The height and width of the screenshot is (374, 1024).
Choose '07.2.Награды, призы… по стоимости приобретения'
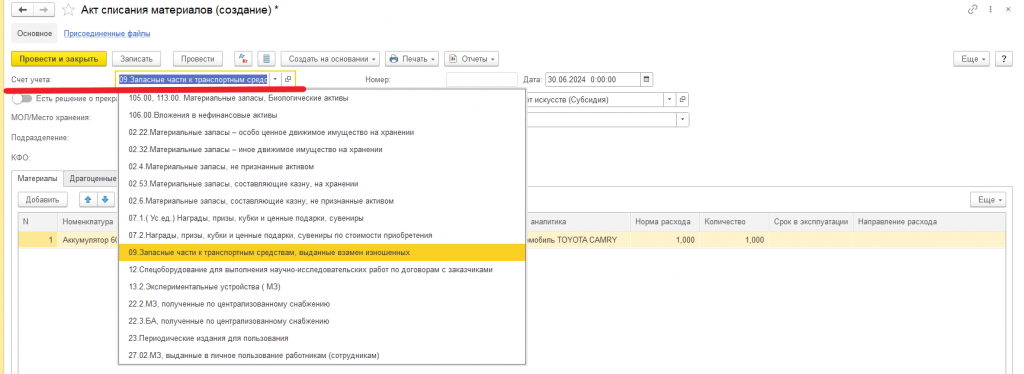pyautogui.click(x=322, y=235)
